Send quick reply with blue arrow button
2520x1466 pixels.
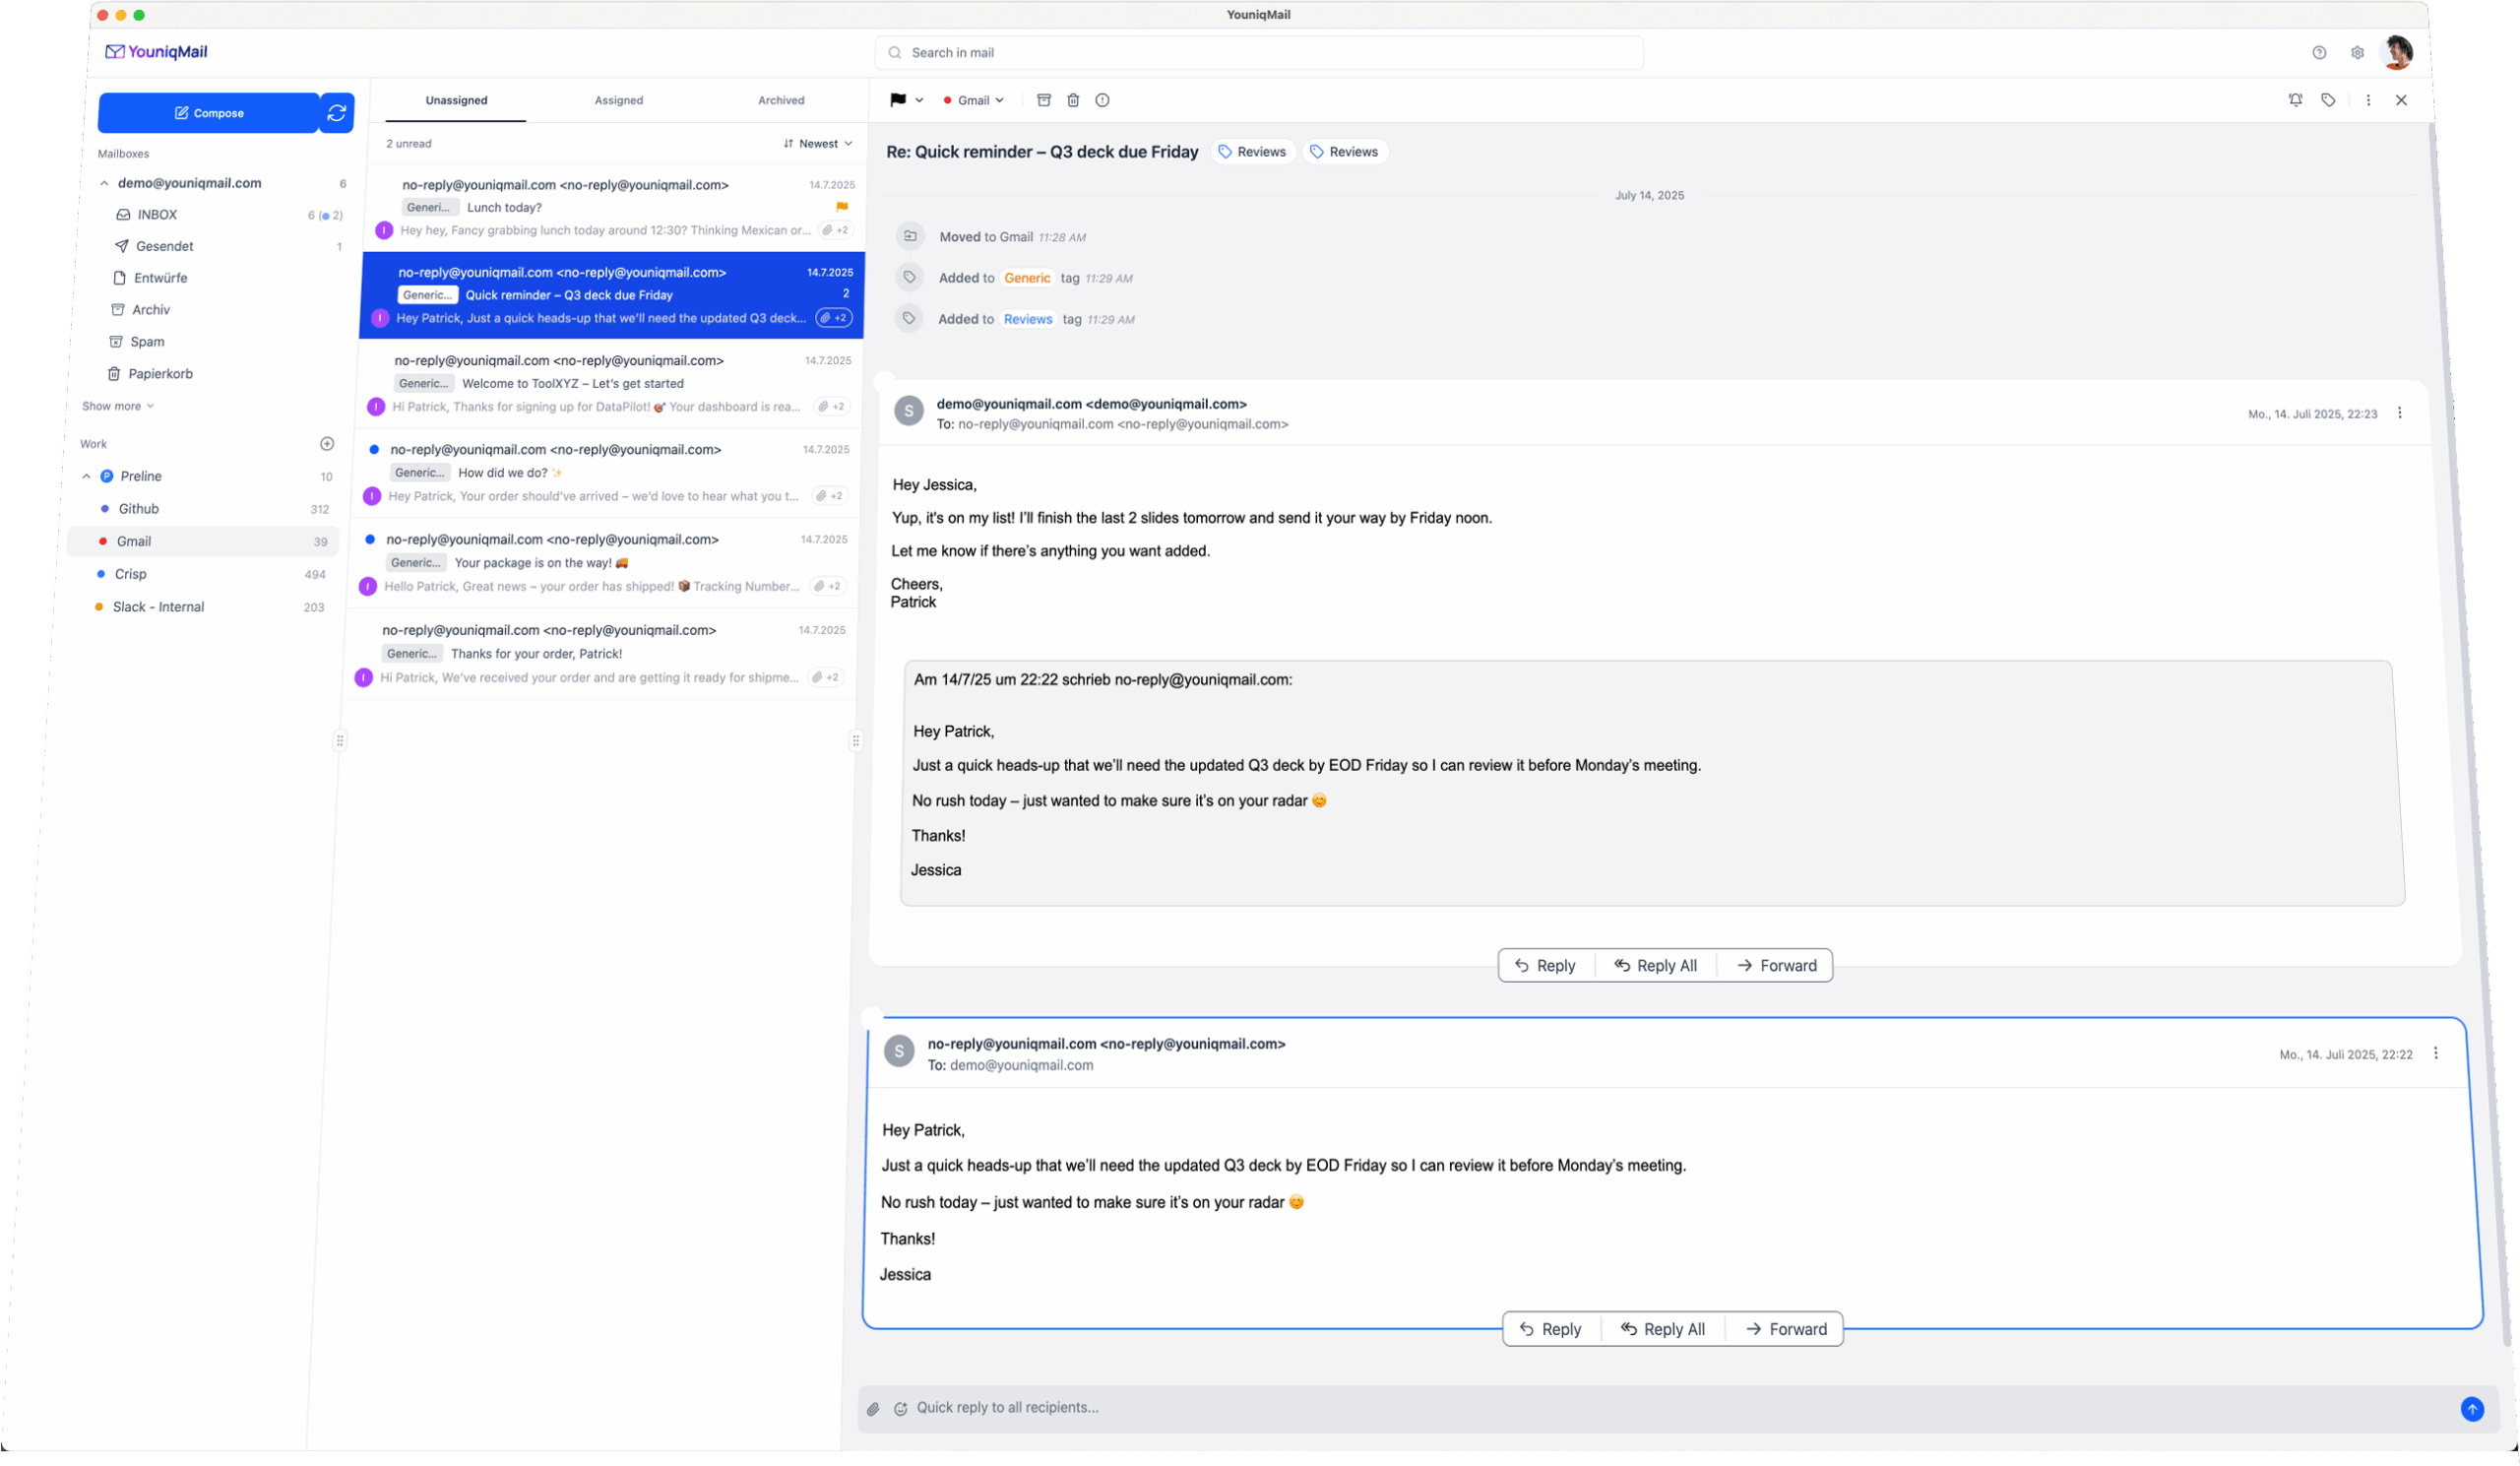[x=2472, y=1409]
